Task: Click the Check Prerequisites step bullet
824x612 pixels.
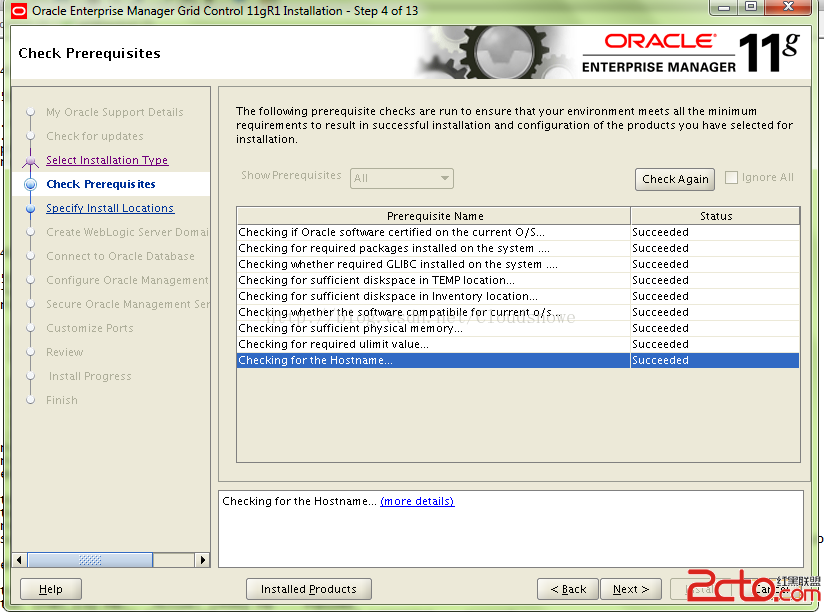Action: pyautogui.click(x=30, y=184)
